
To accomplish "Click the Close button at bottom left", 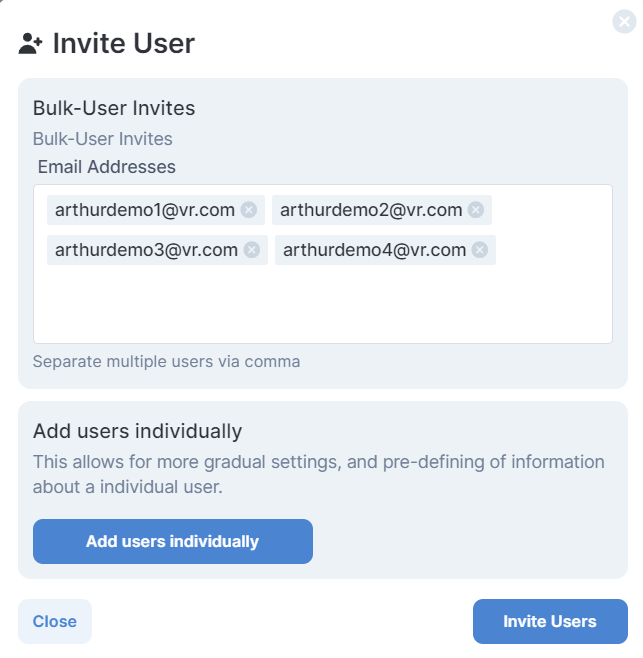I will [55, 621].
